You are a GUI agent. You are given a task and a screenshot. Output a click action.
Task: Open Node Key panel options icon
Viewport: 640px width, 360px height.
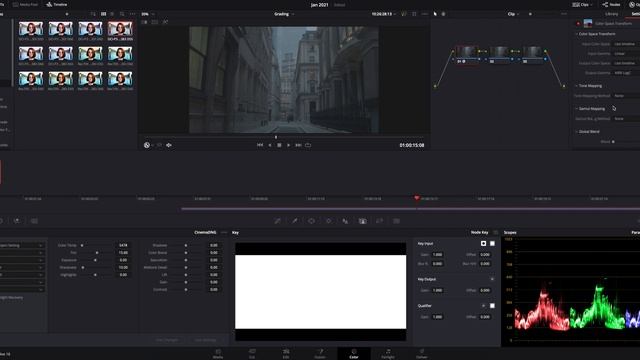pyautogui.click(x=496, y=232)
